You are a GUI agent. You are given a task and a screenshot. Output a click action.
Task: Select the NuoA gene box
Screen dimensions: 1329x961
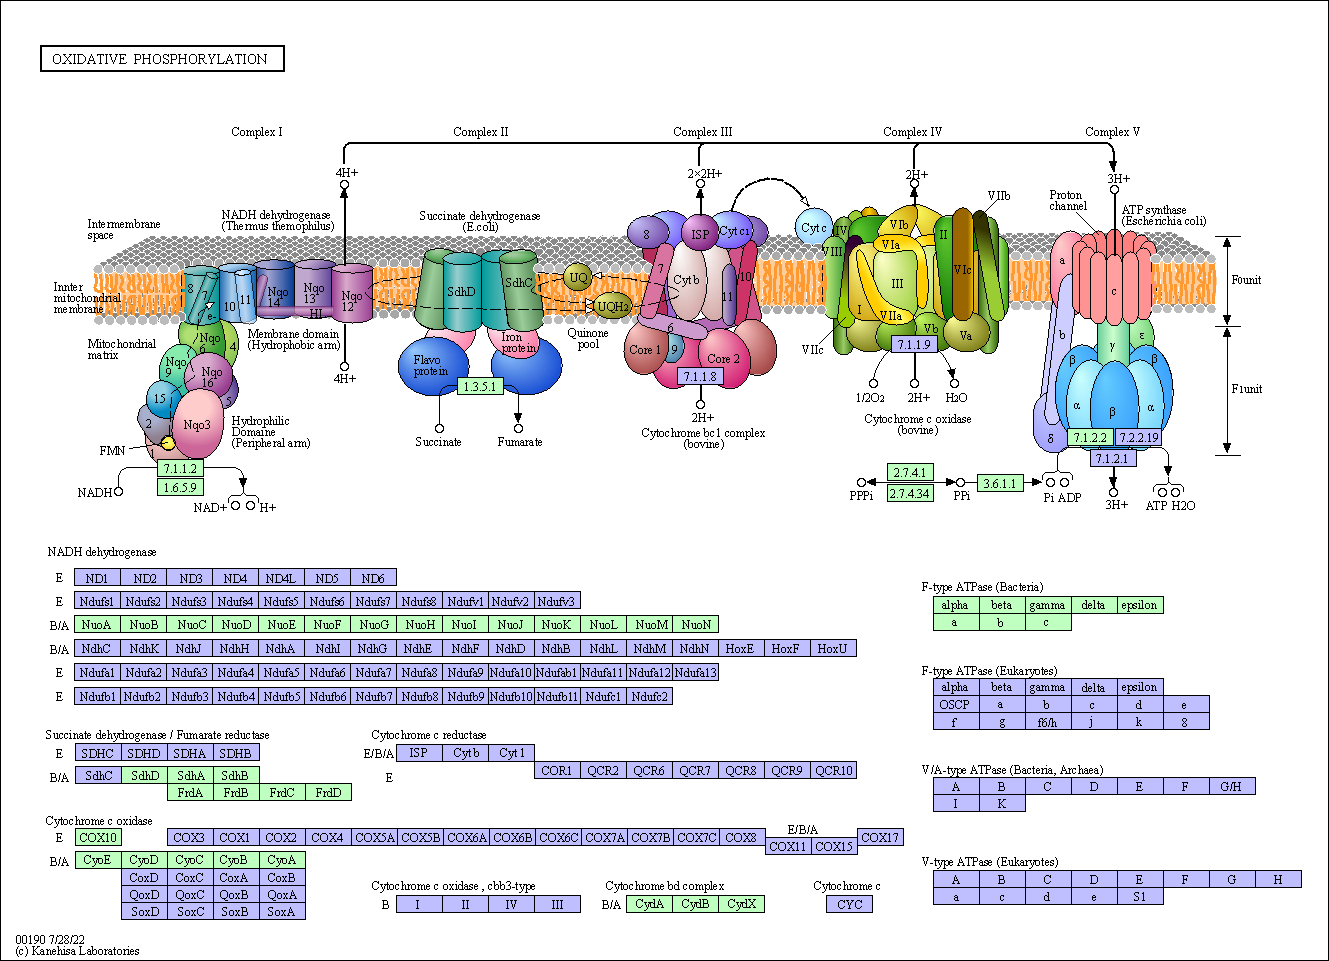point(98,625)
